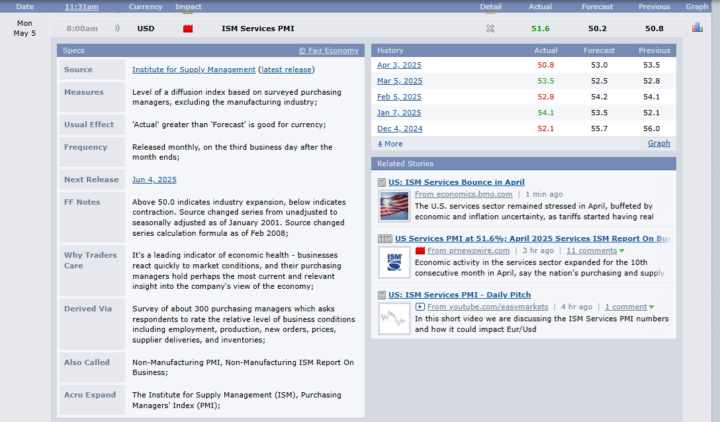The height and width of the screenshot is (422, 720).
Task: Open the Fair Economy copyright link
Action: coord(329,51)
